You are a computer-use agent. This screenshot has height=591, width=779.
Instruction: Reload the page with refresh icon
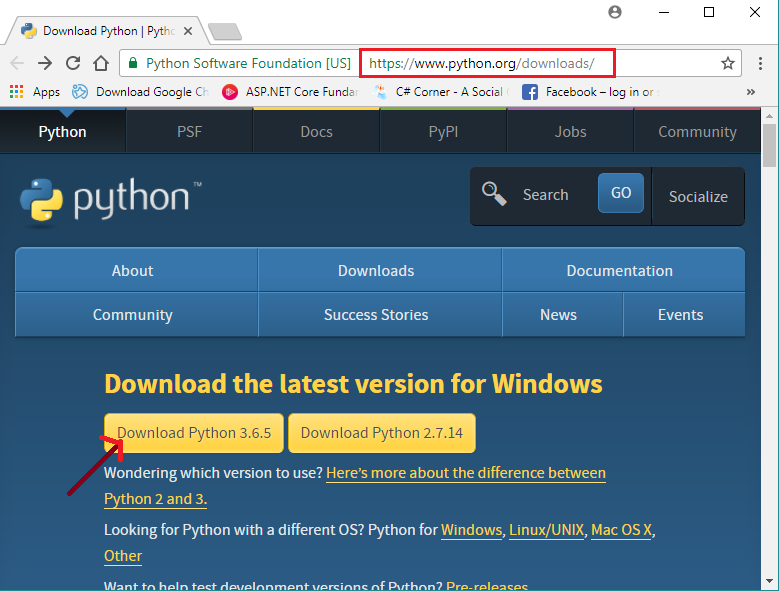pos(73,63)
